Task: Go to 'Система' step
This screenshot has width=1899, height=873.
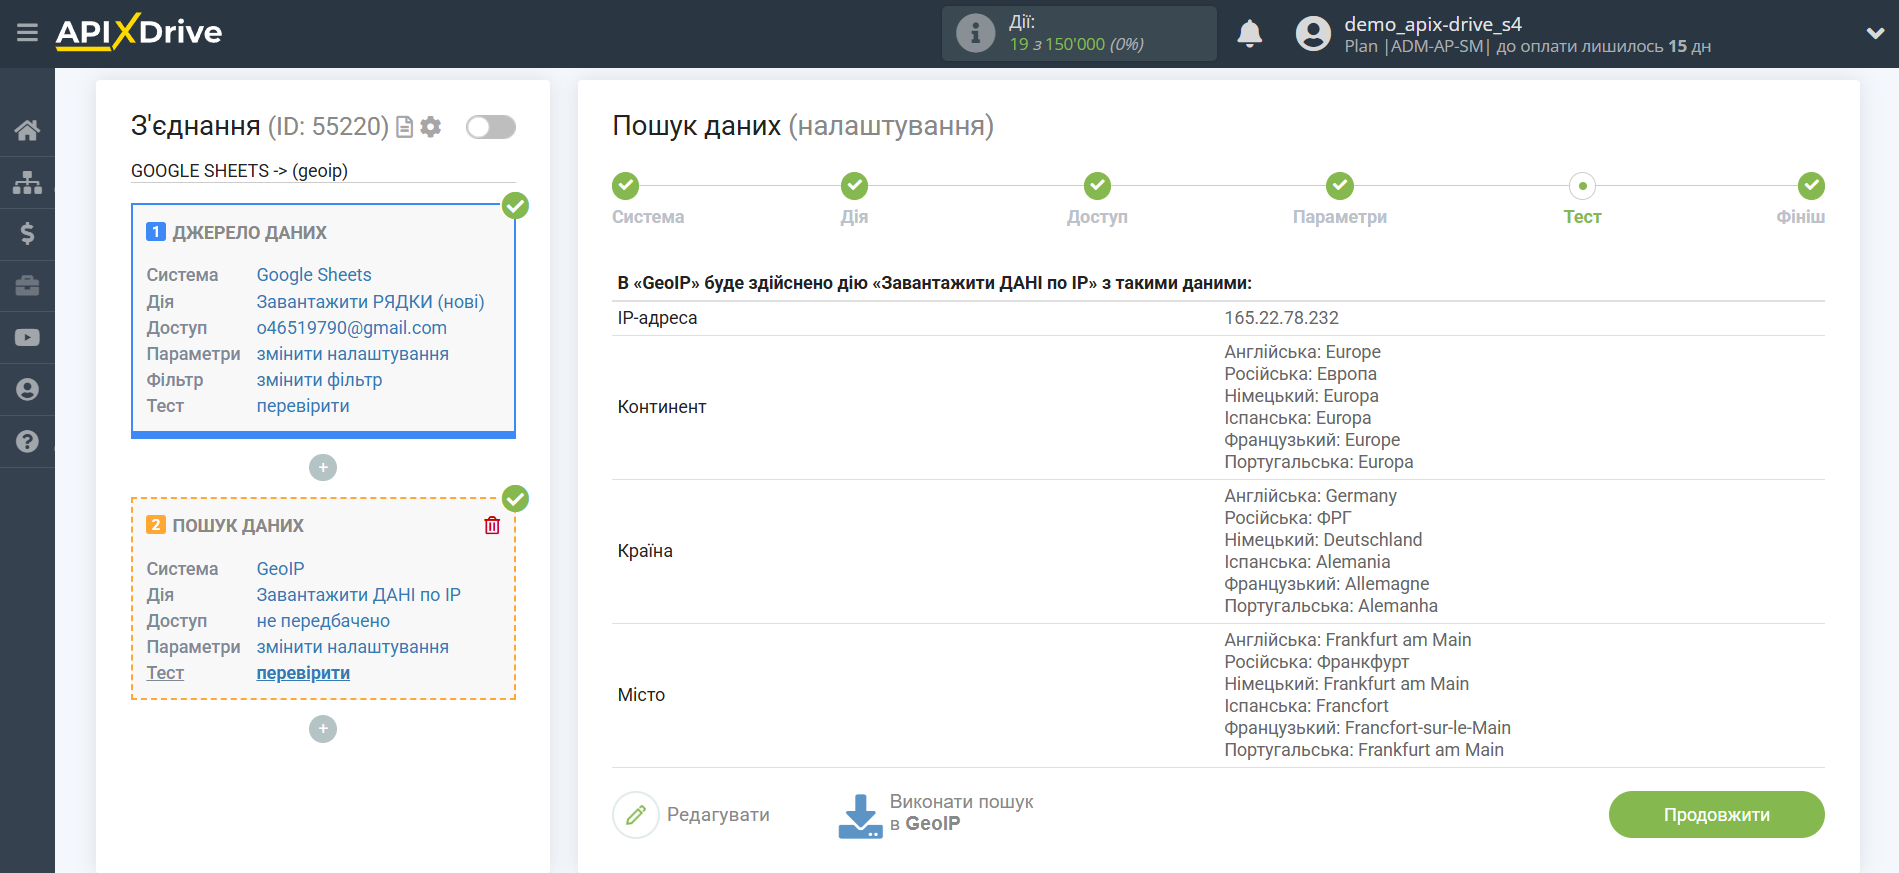Action: pyautogui.click(x=648, y=199)
